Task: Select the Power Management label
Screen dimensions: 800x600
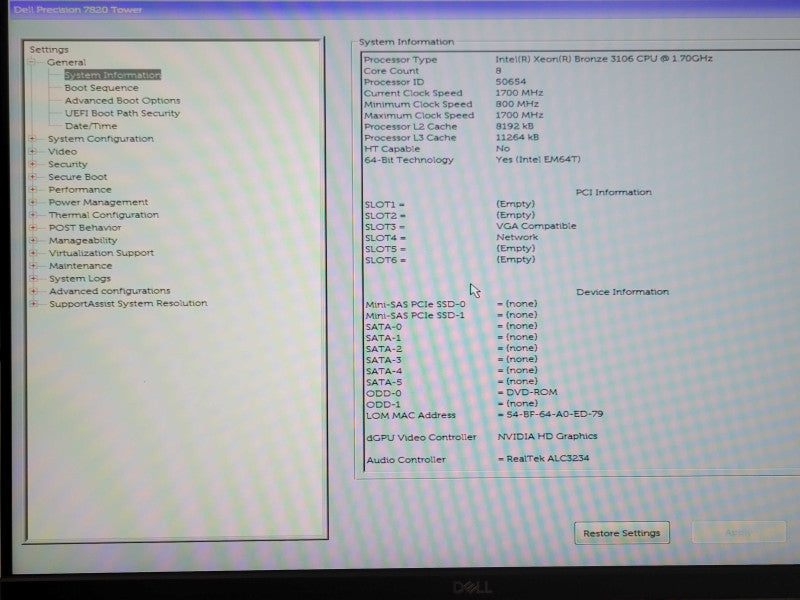Action: pyautogui.click(x=98, y=202)
